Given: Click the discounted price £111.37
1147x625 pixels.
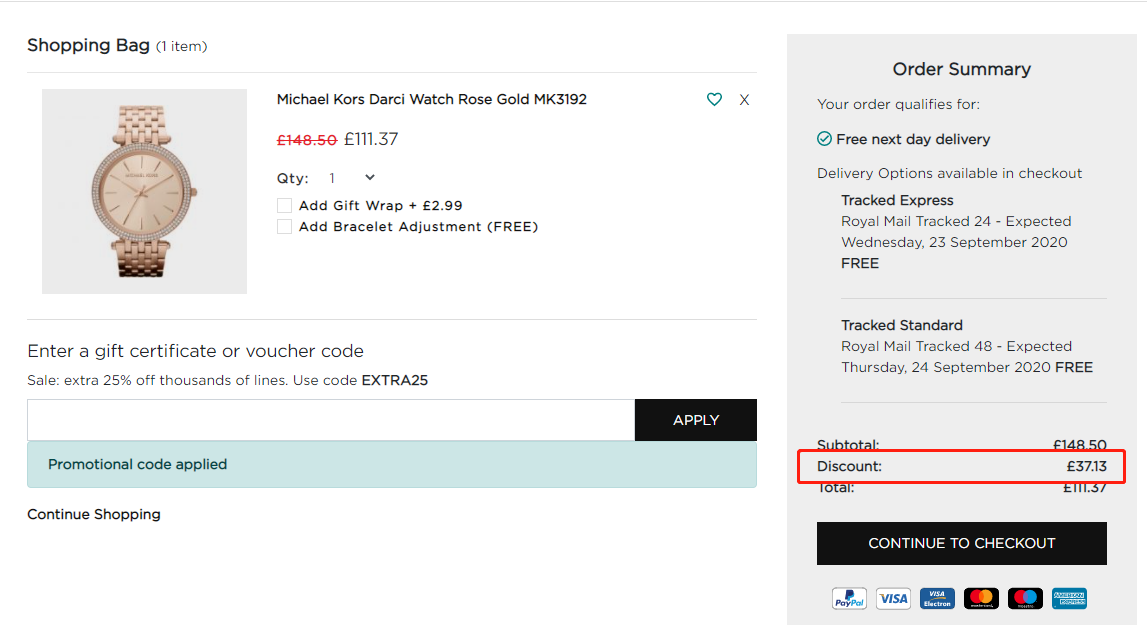Looking at the screenshot, I should point(371,139).
